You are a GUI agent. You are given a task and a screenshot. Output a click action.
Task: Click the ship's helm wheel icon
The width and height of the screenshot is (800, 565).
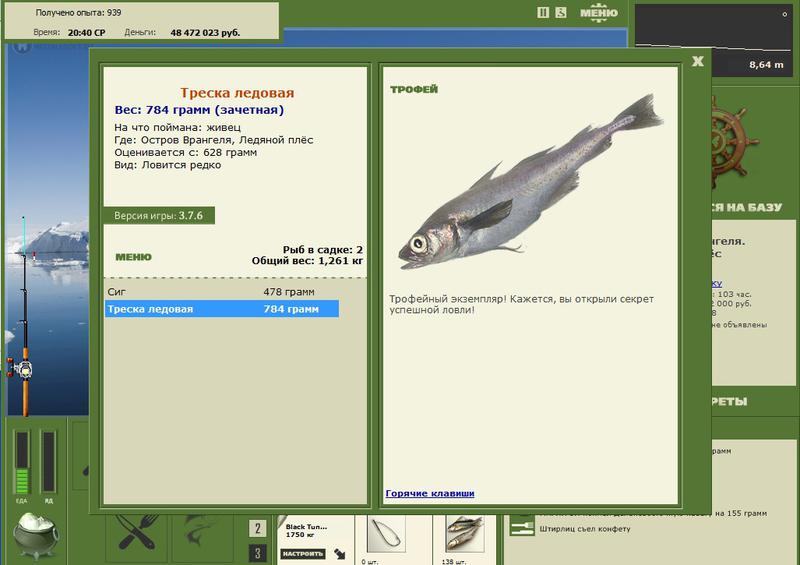[732, 140]
